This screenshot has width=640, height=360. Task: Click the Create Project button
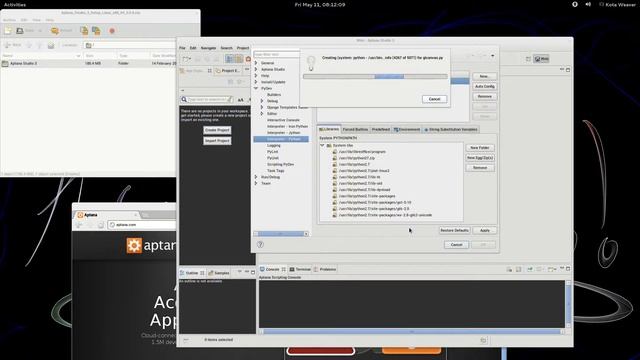pos(217,130)
